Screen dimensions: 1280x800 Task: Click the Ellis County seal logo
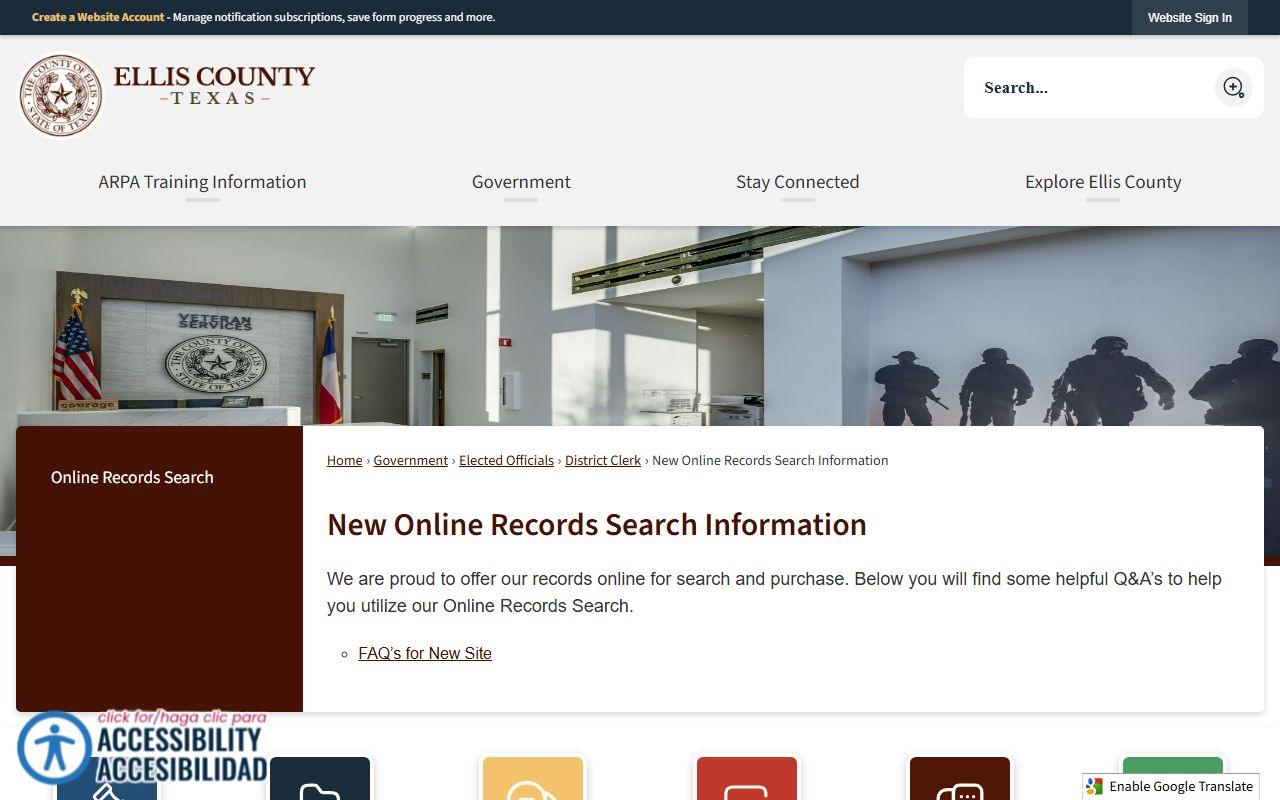pyautogui.click(x=61, y=95)
